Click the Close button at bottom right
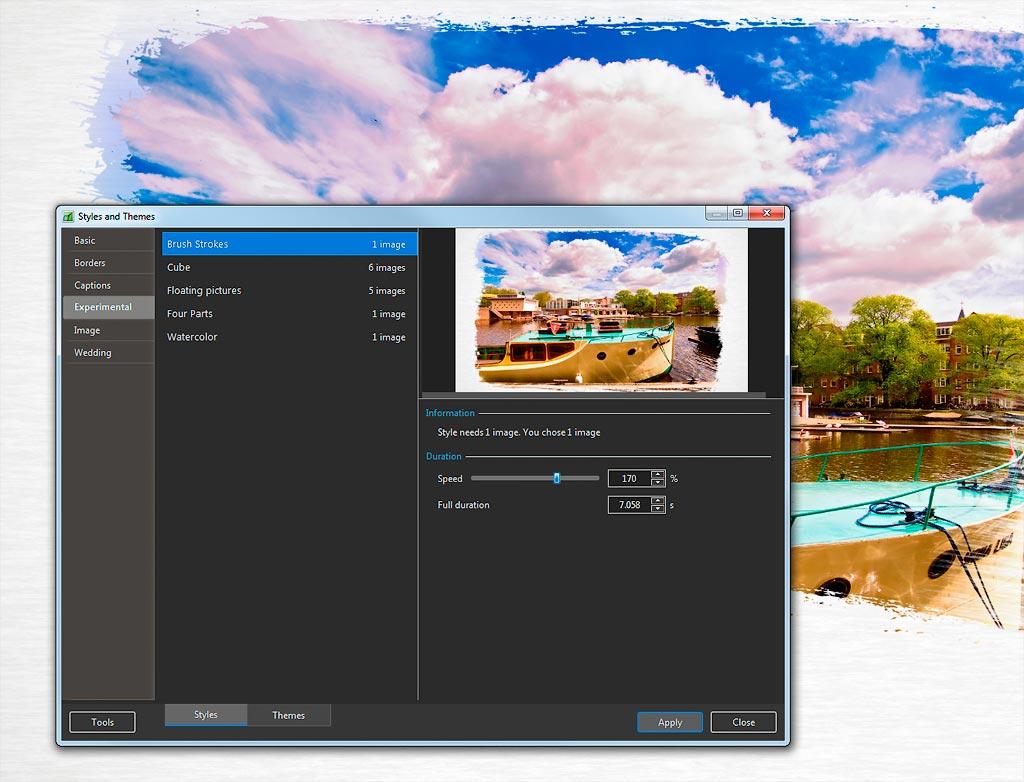Screen dimensions: 1024x782 tap(743, 722)
